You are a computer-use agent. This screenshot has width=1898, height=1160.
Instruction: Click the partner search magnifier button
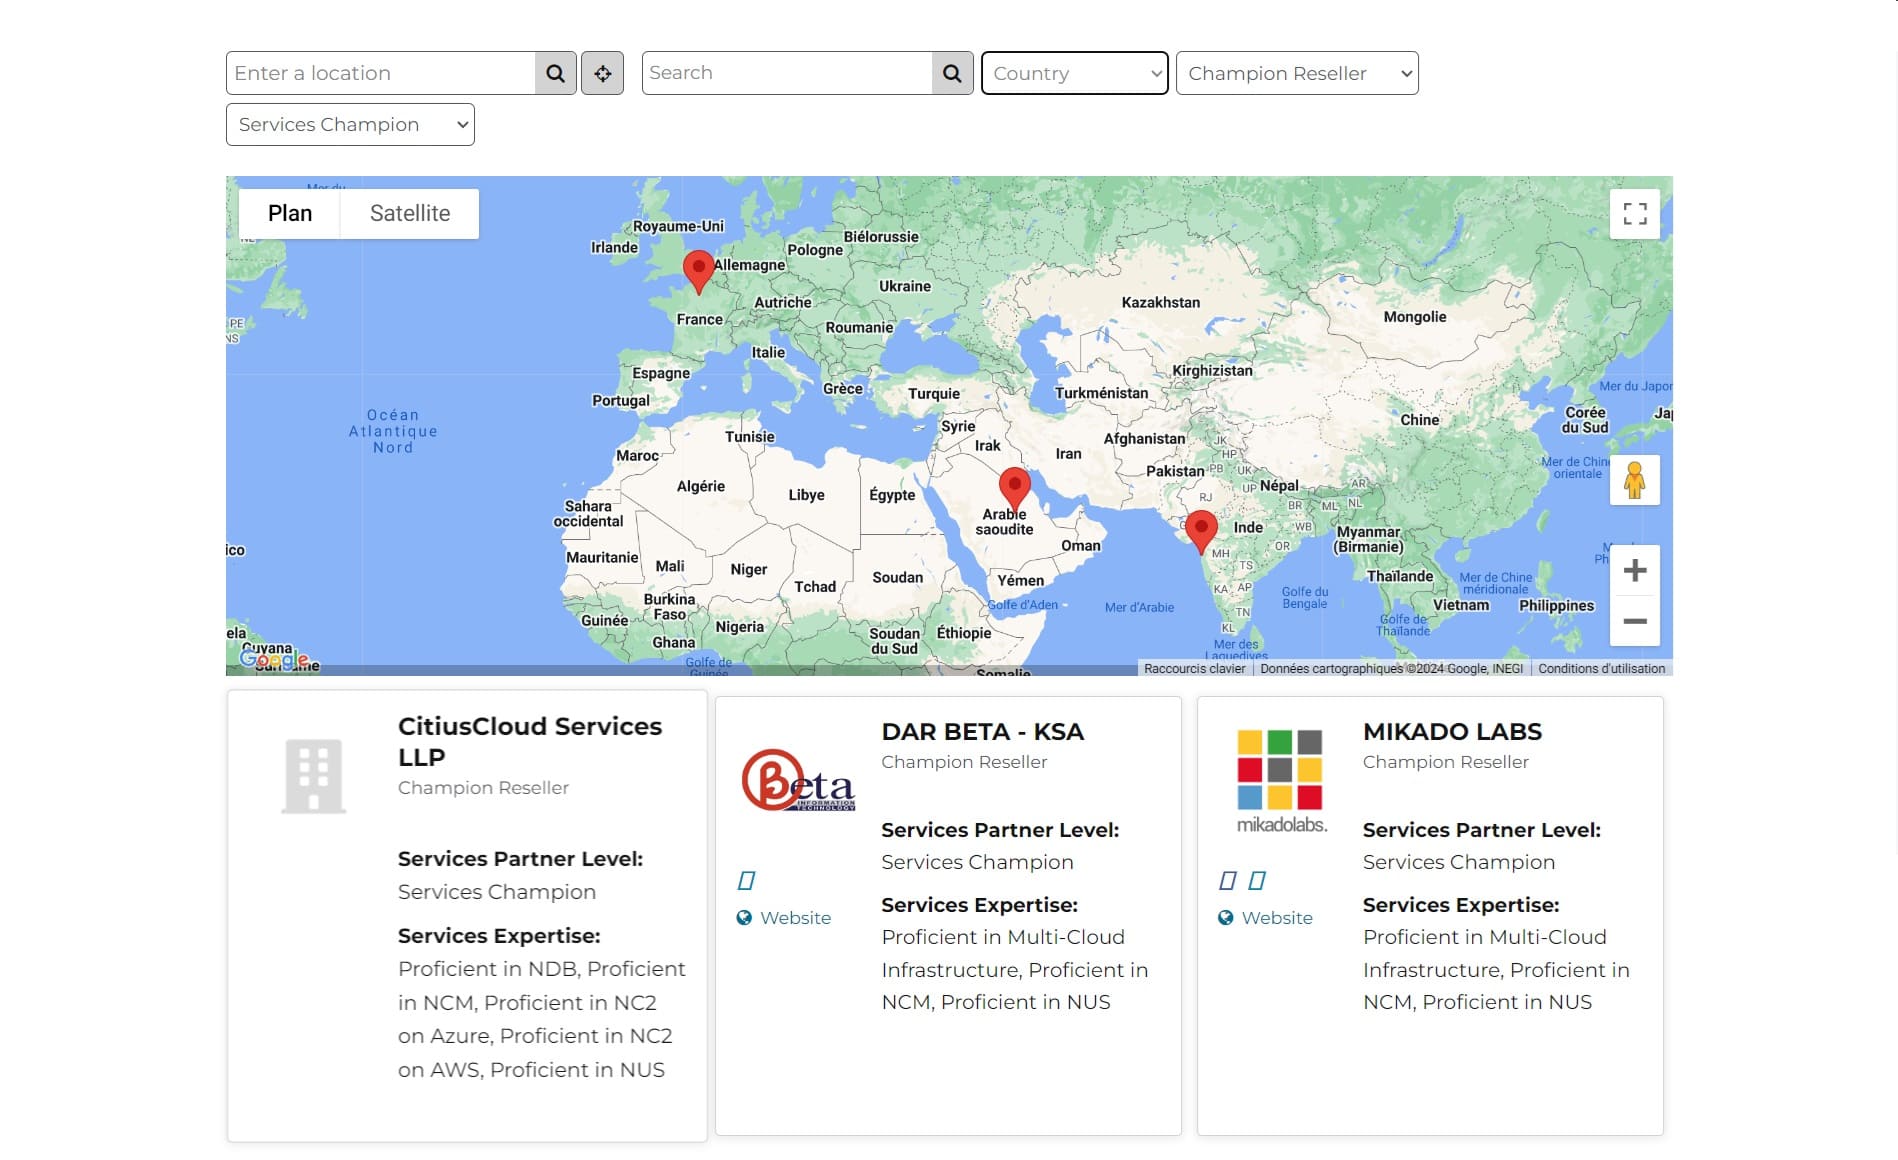(953, 73)
